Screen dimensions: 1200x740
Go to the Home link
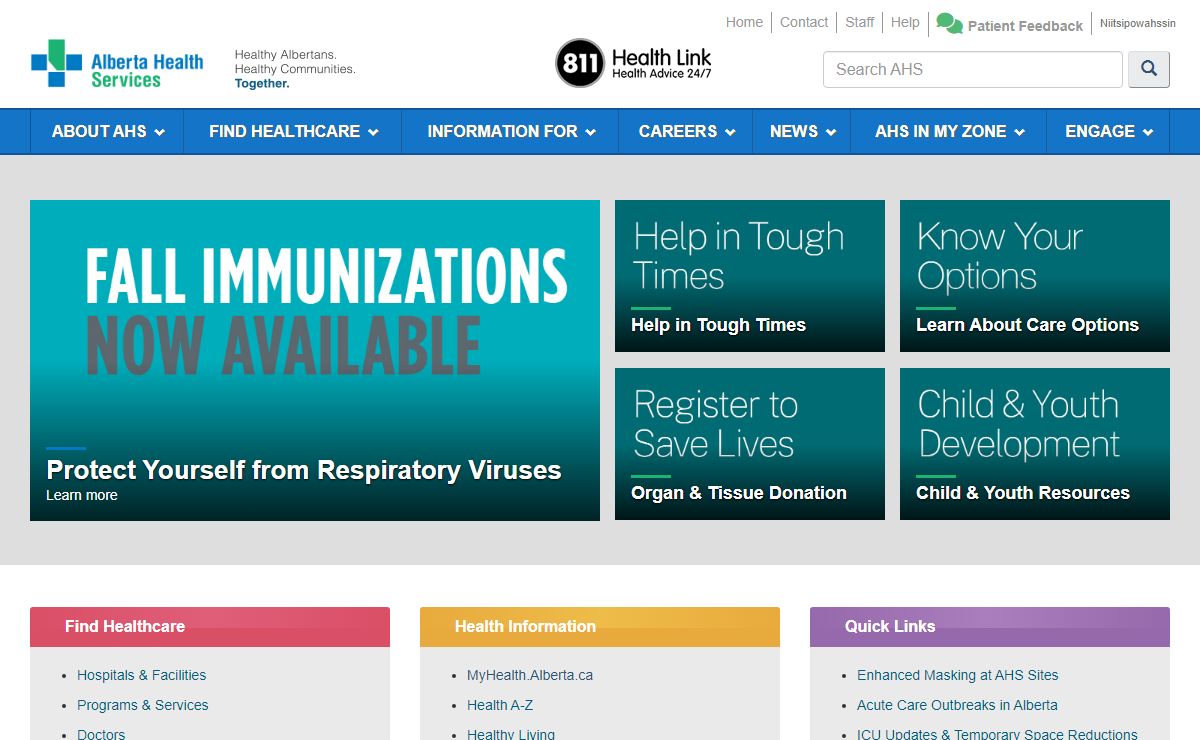[x=744, y=22]
